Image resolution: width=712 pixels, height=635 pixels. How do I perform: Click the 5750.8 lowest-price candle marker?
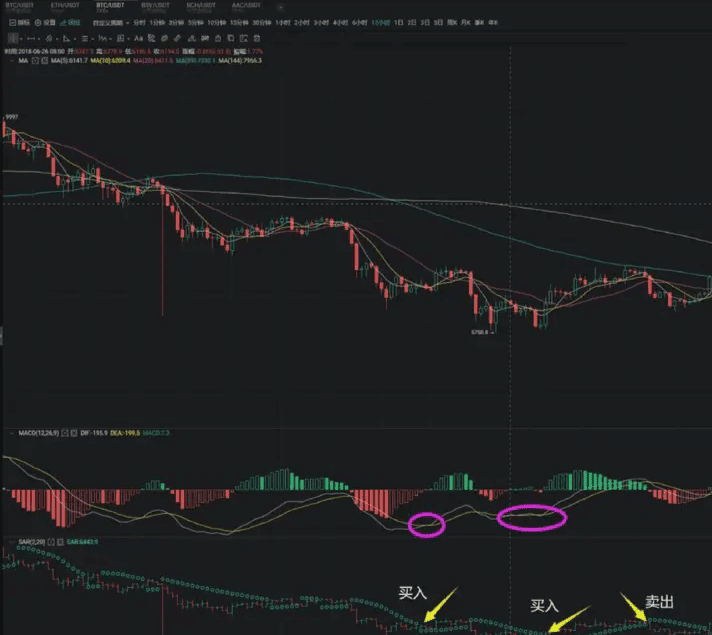480,332
